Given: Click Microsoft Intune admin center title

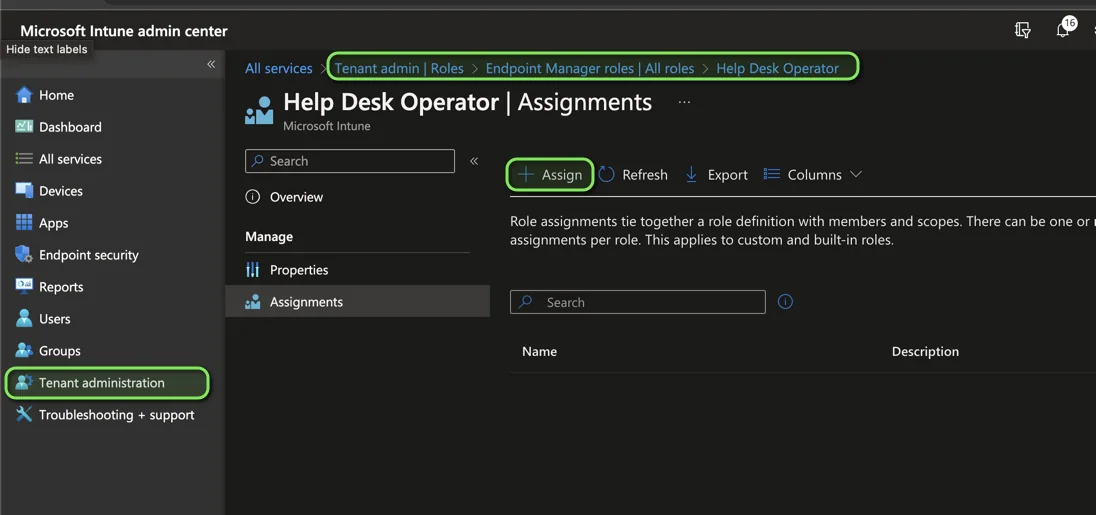Looking at the screenshot, I should click(x=124, y=31).
